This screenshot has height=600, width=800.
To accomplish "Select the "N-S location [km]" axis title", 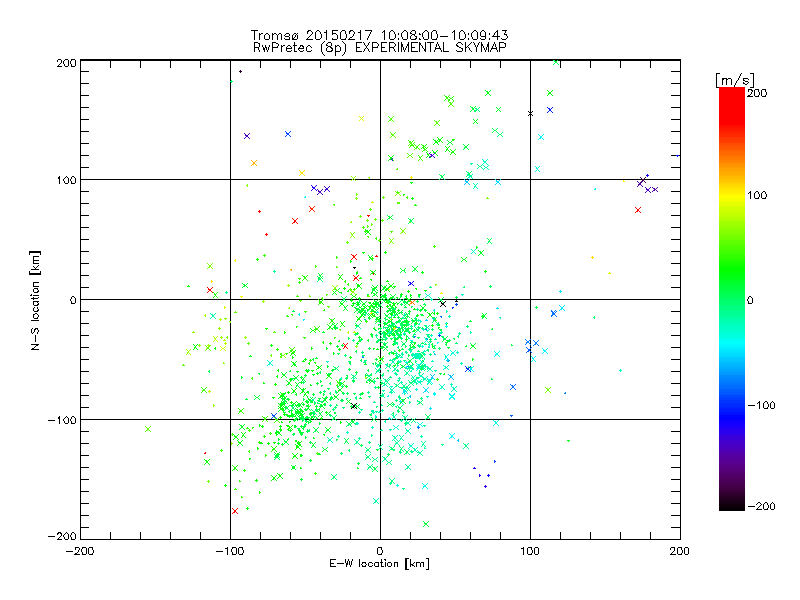I will [x=35, y=301].
